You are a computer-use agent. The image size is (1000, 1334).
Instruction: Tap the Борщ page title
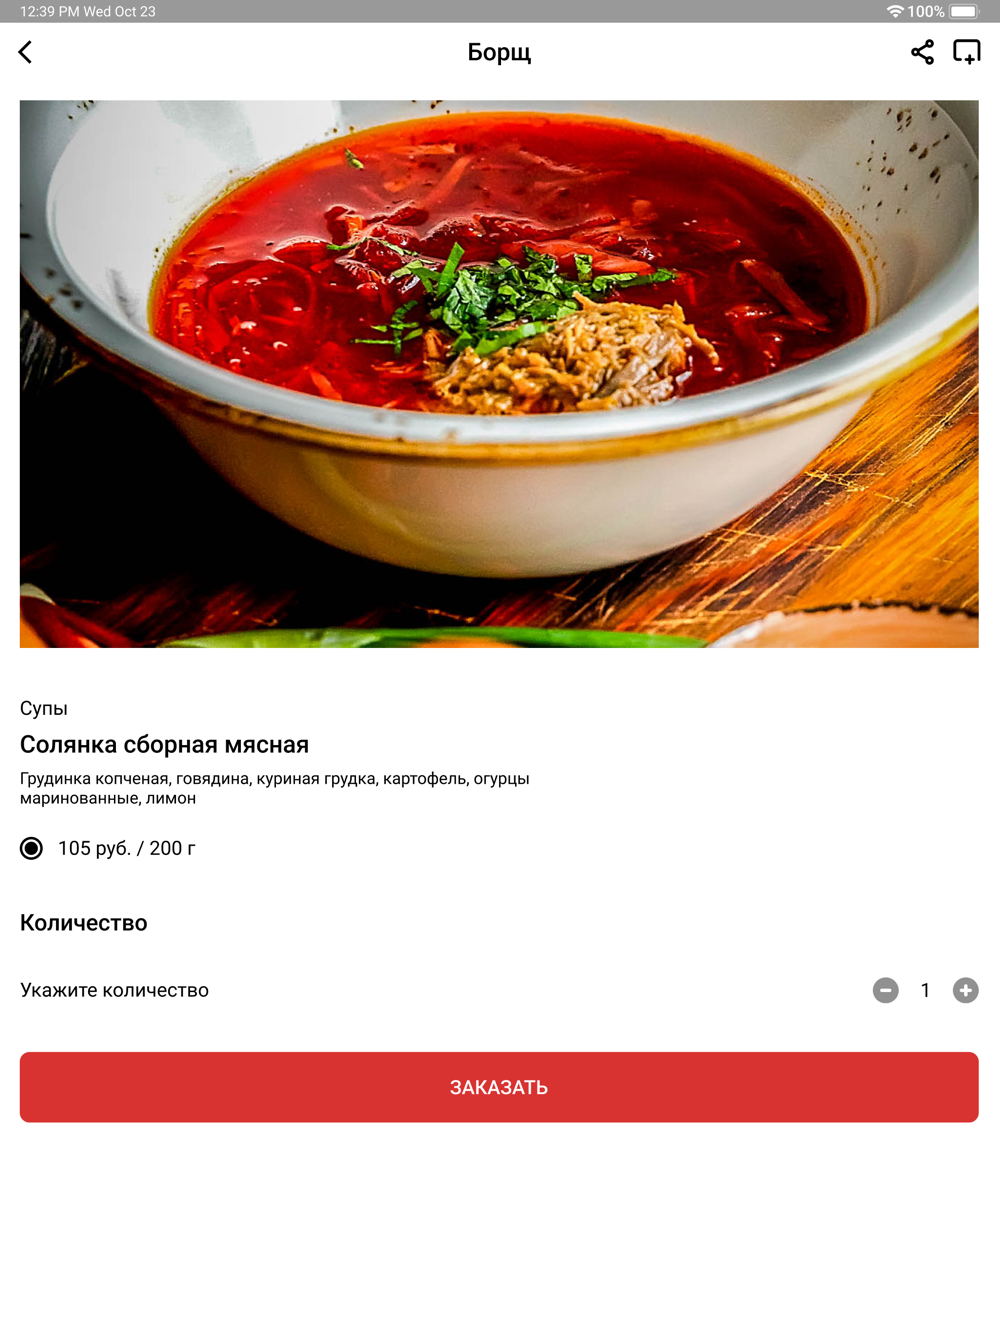pos(499,52)
